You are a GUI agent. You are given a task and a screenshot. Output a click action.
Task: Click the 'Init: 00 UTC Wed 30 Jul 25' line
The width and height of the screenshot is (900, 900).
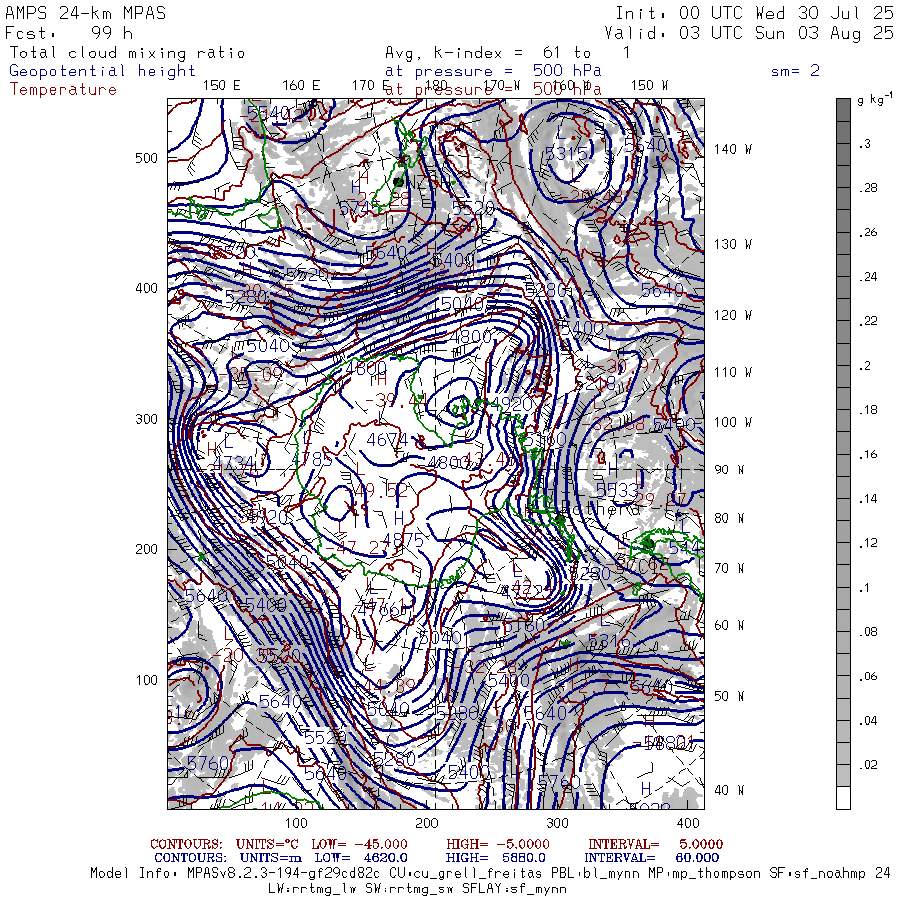point(755,13)
